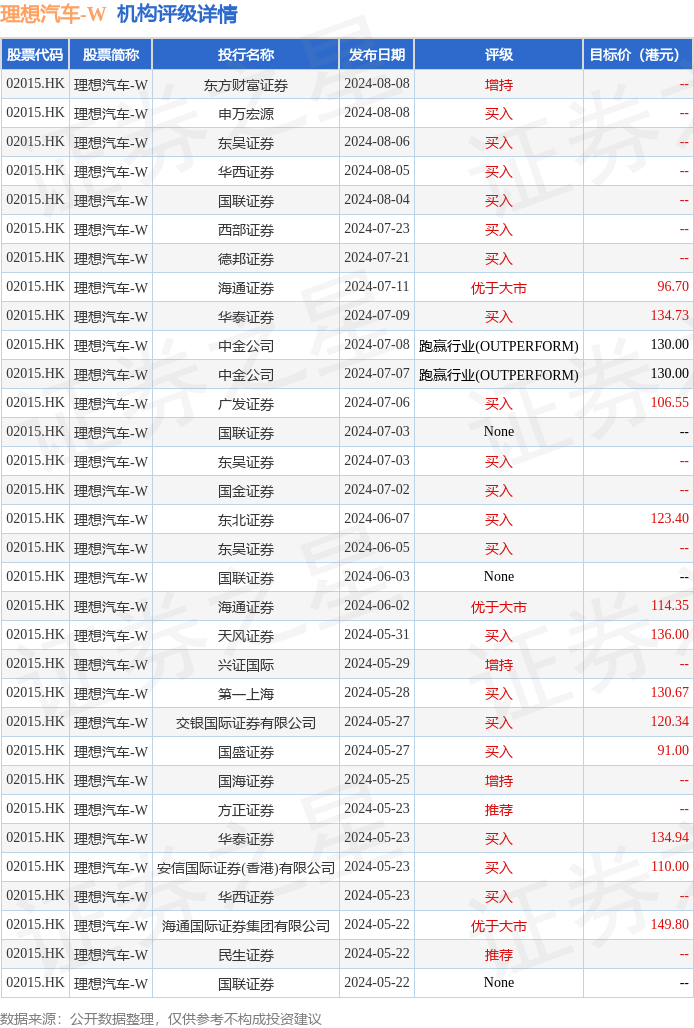Click 安信国际证券(香港)有限公司 cell
The image size is (694, 1028).
[246, 868]
